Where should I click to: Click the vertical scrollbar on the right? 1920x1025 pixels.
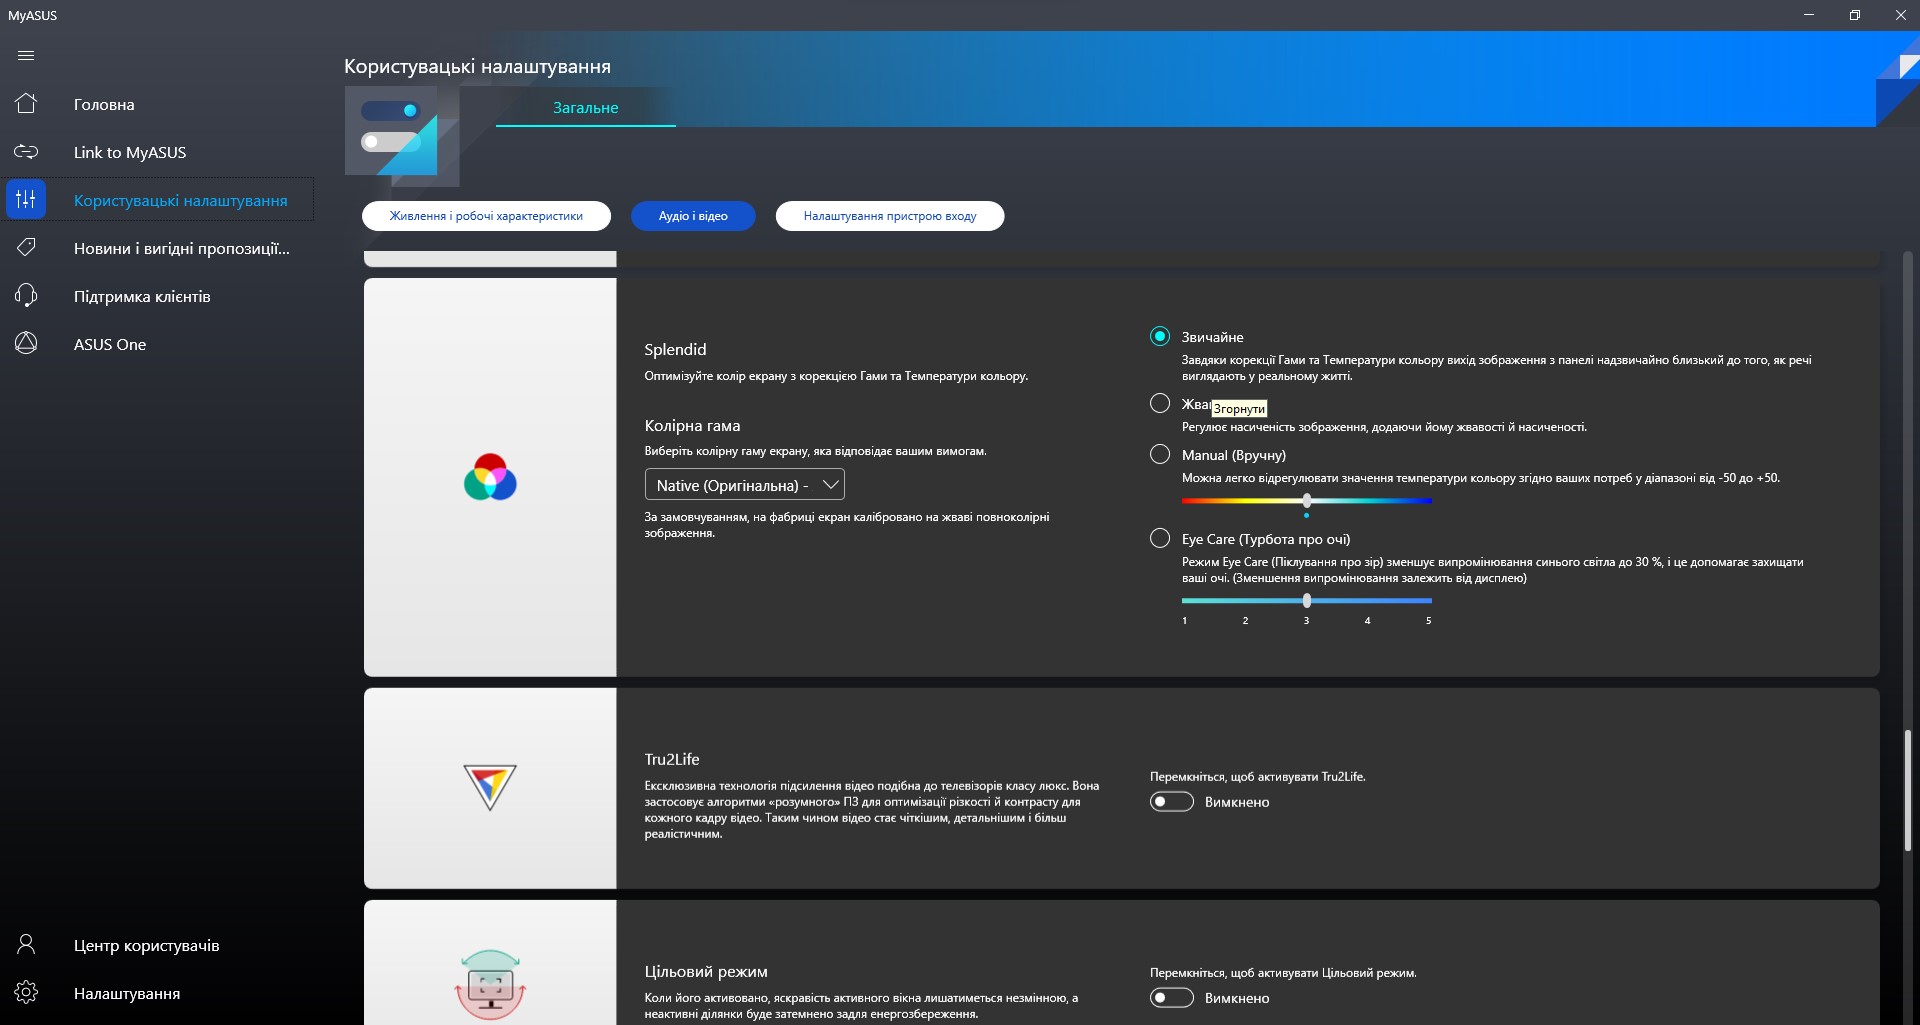click(1907, 790)
